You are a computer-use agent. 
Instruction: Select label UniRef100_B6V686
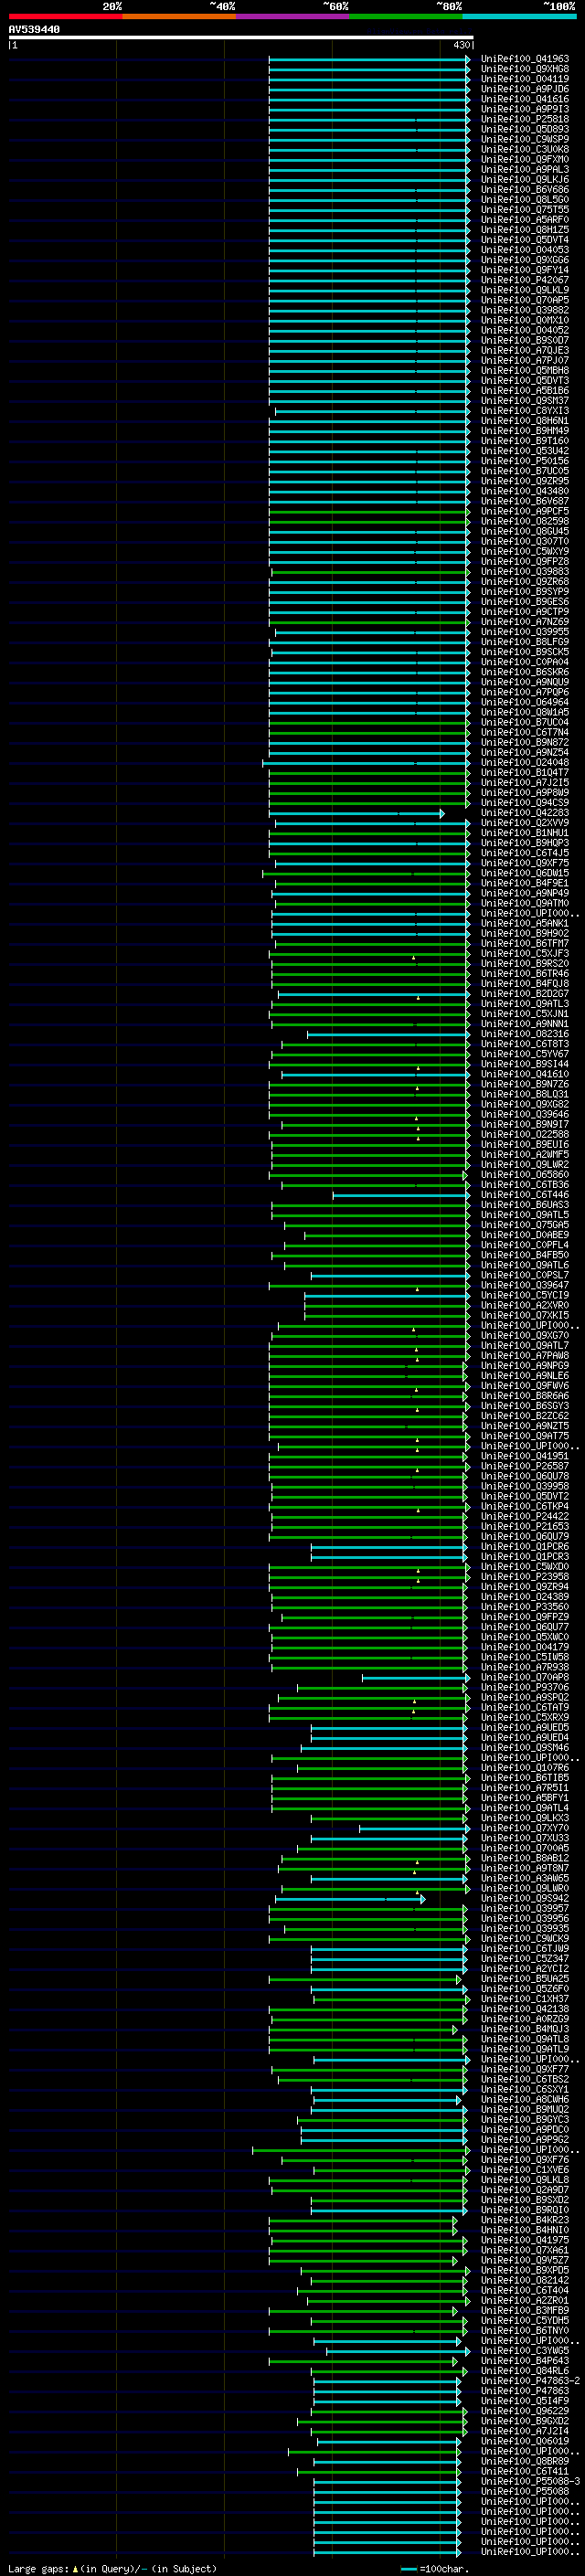(x=525, y=190)
